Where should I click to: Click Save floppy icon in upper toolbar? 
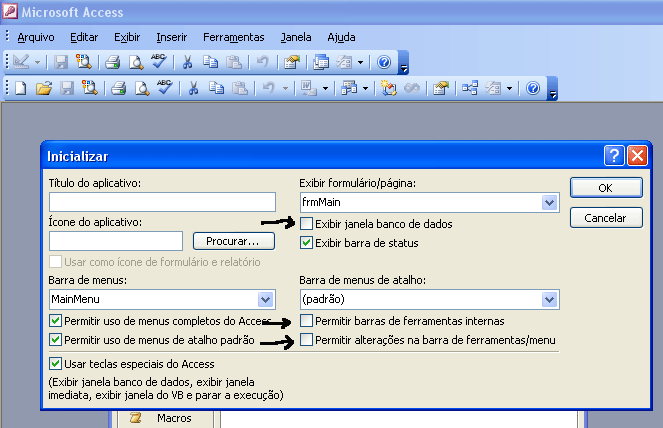pyautogui.click(x=61, y=62)
